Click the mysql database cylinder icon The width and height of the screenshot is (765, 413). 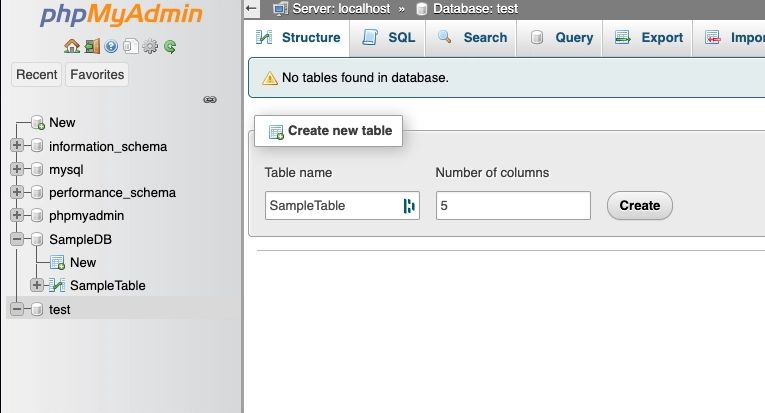[37, 169]
